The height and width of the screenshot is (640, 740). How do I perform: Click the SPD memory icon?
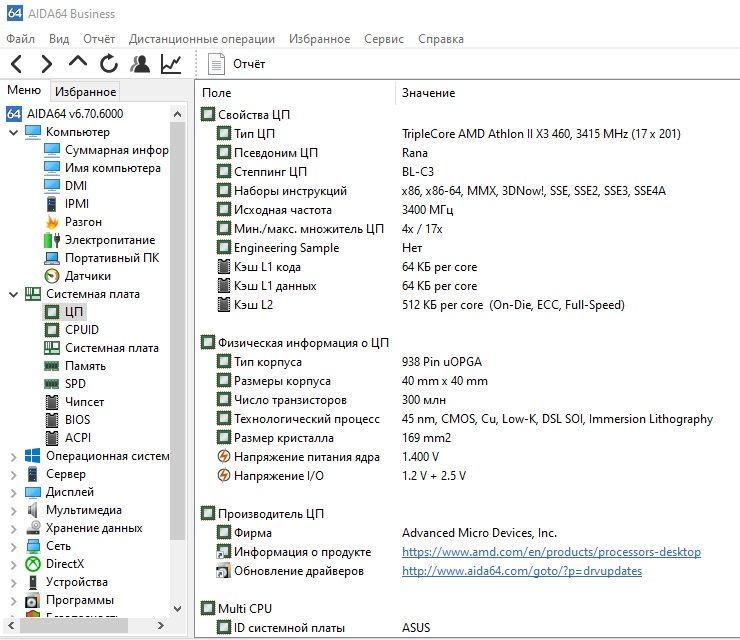point(51,384)
